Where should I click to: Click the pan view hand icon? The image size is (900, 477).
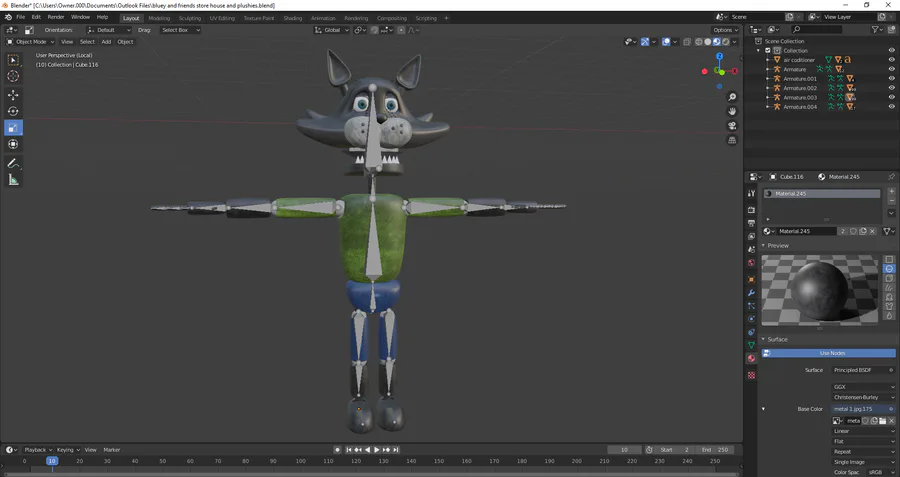tap(732, 111)
